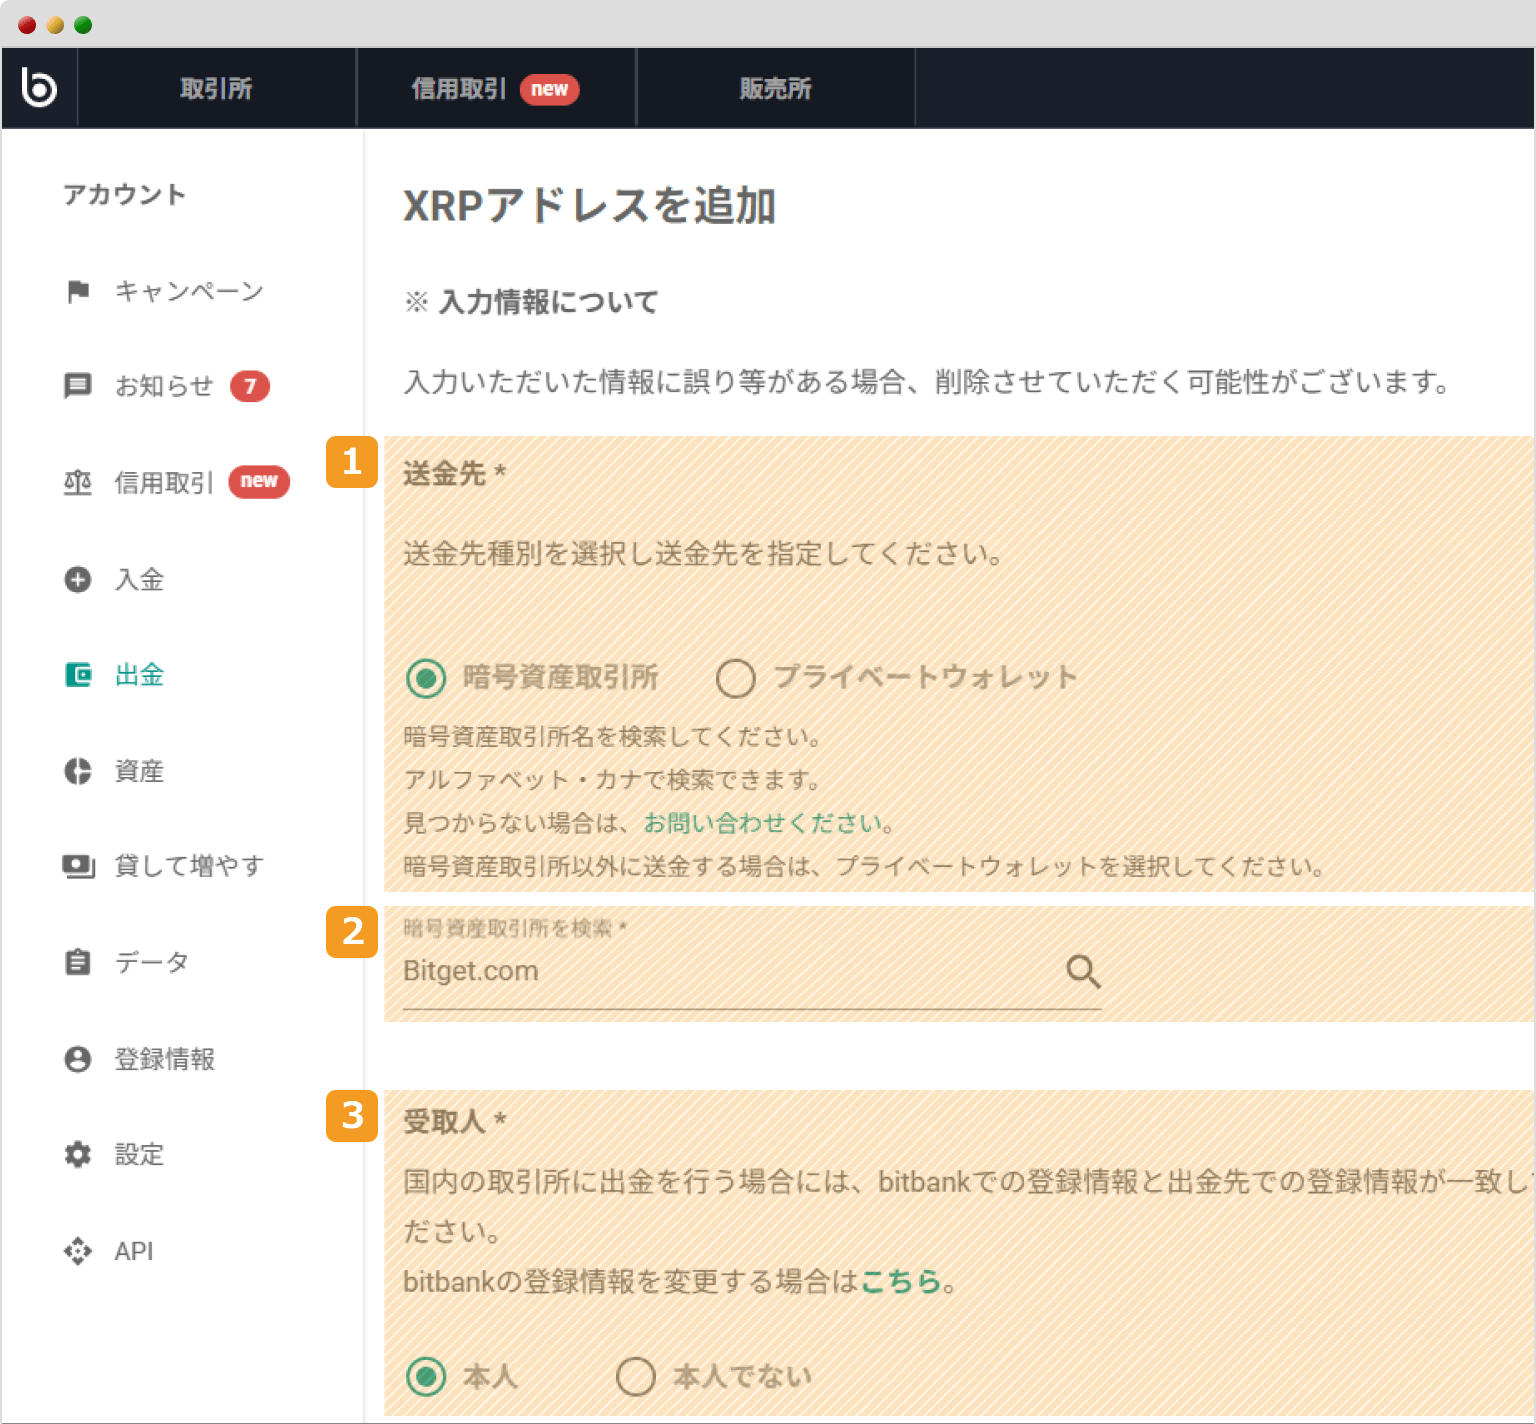
Task: Select the プライベートウォレット radio button
Action: coord(737,678)
